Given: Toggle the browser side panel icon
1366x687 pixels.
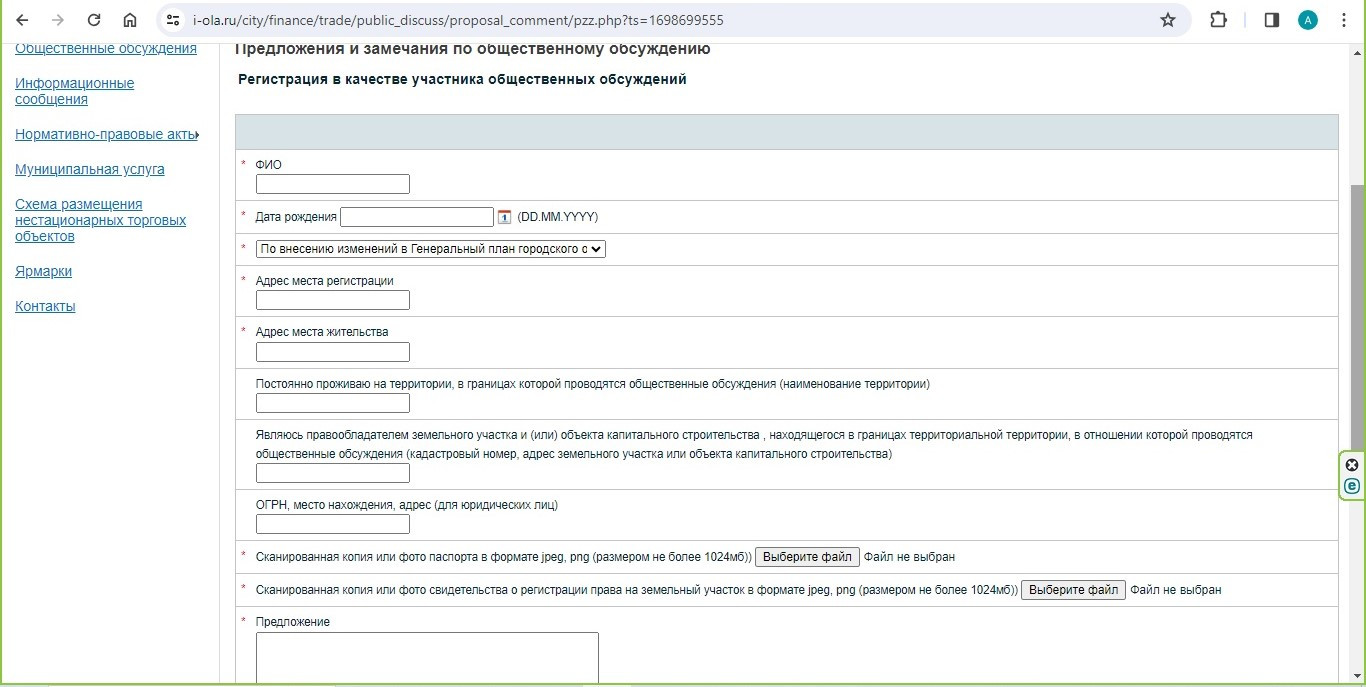Looking at the screenshot, I should pos(1271,20).
